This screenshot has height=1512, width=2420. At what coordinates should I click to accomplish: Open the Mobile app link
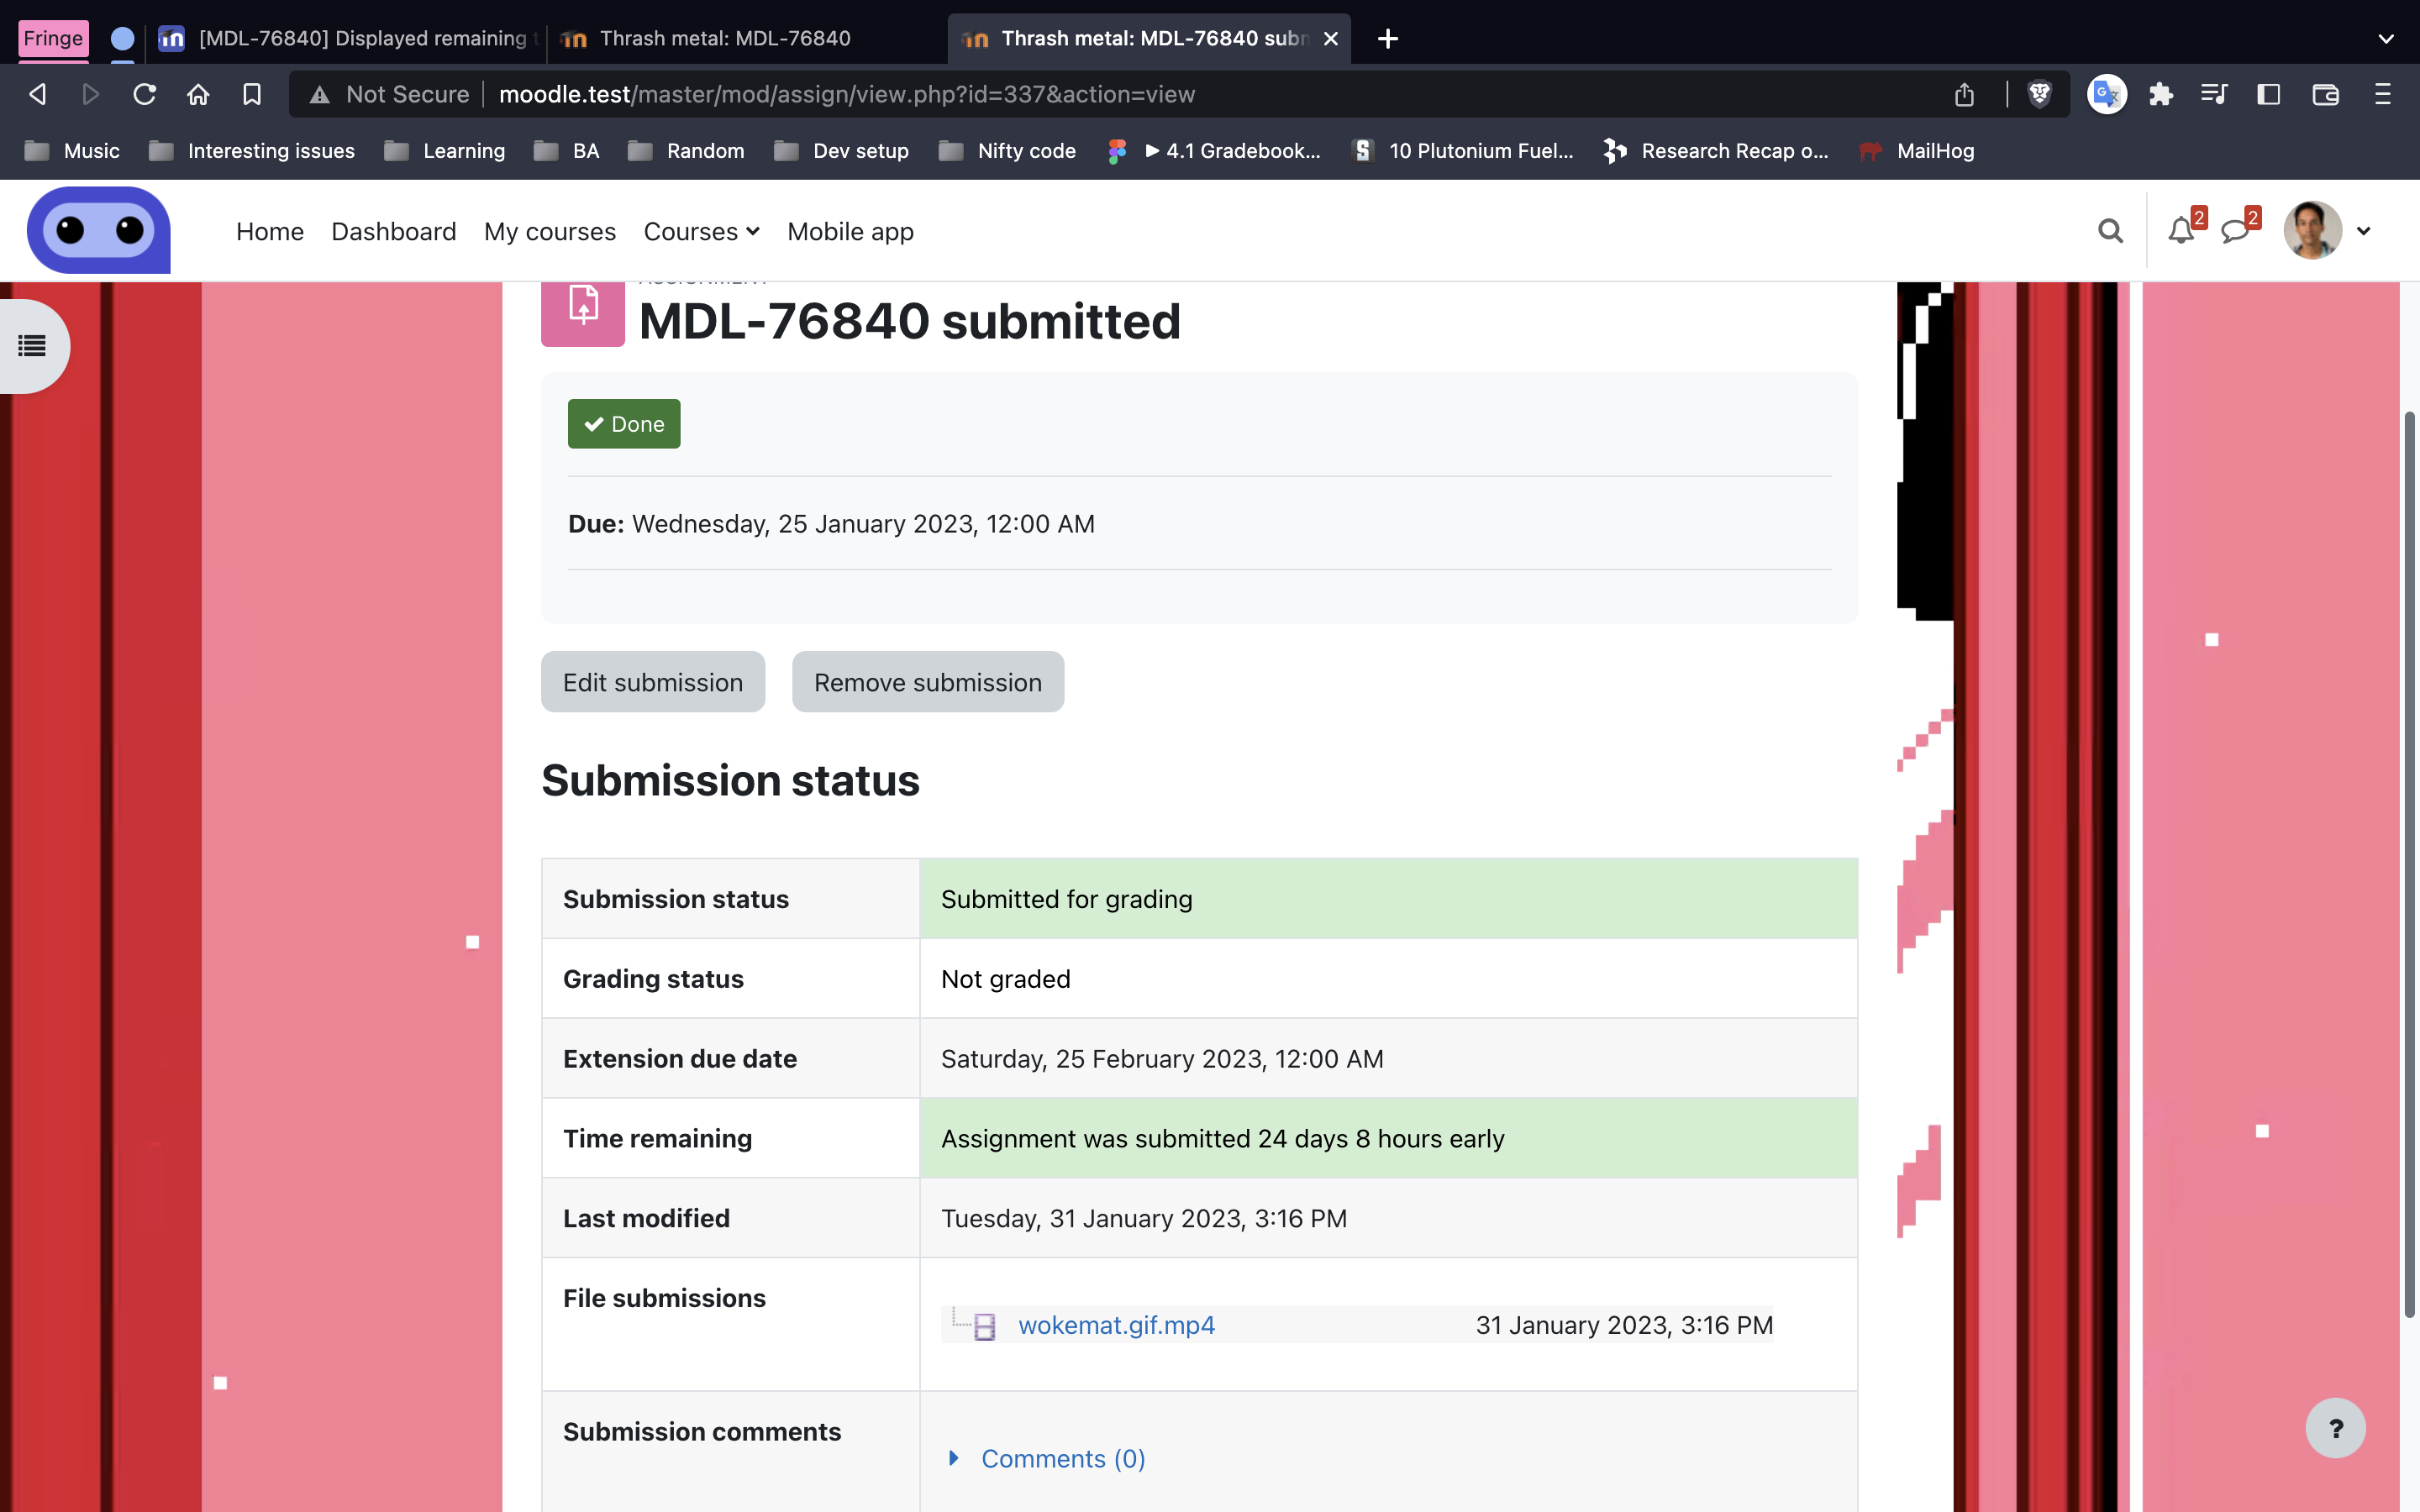tap(850, 231)
